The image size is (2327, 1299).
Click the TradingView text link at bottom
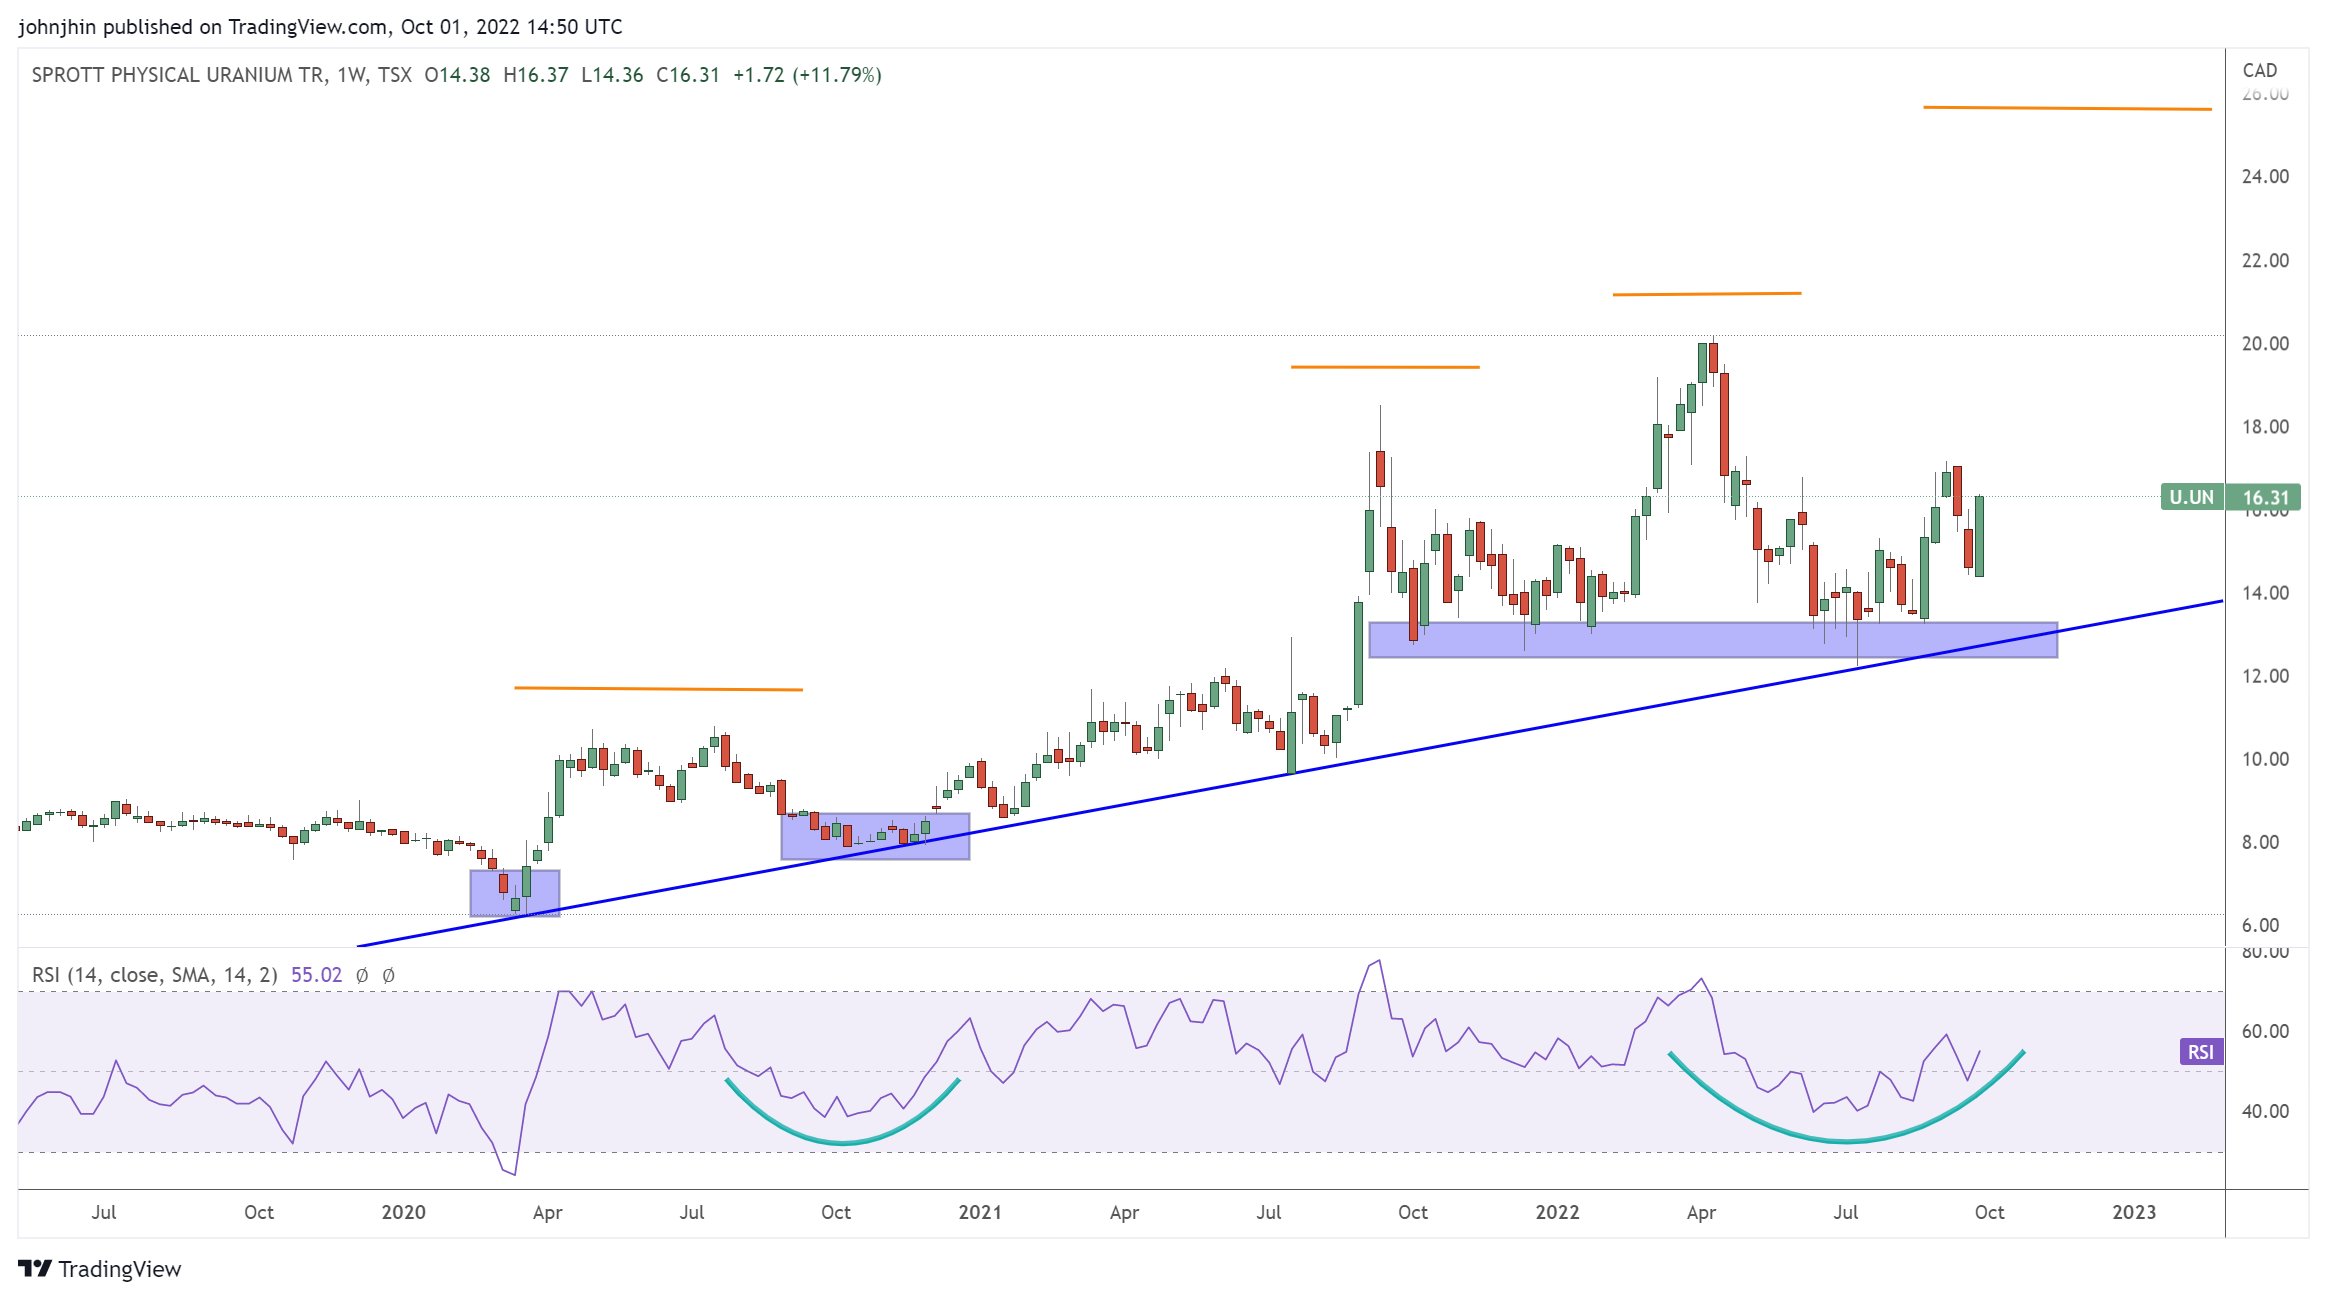pos(119,1269)
